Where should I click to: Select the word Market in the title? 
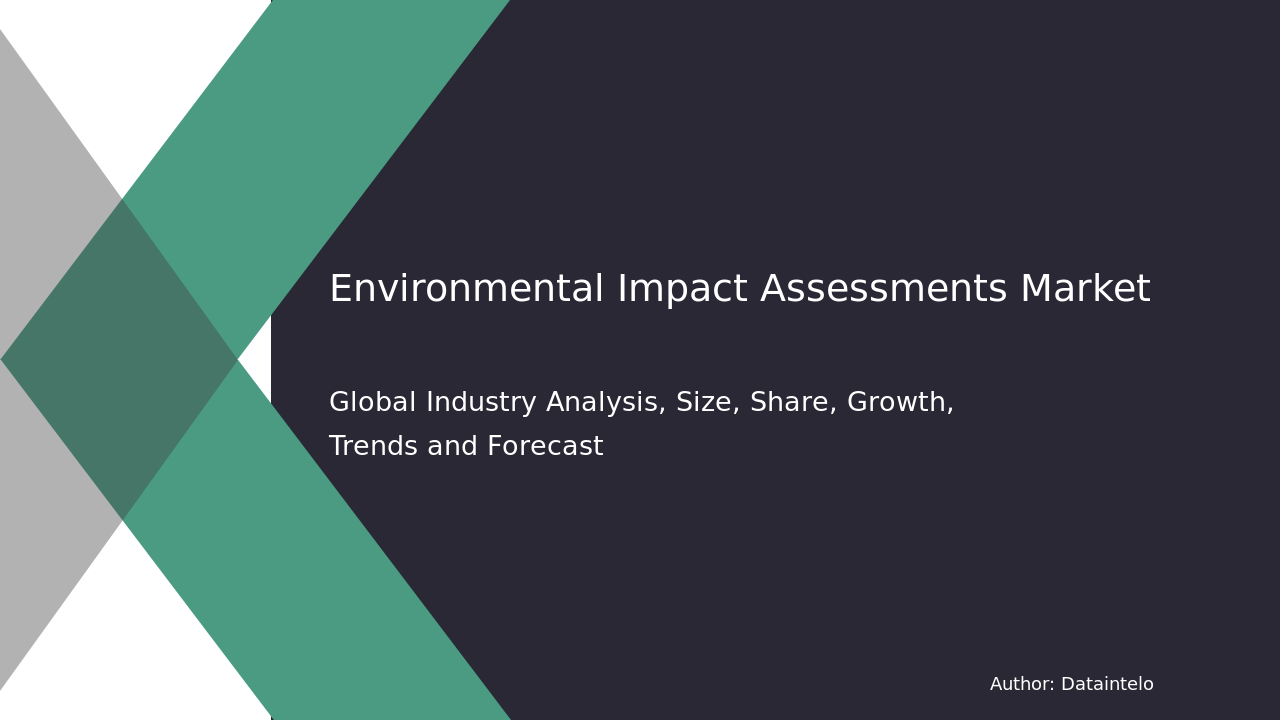1084,290
